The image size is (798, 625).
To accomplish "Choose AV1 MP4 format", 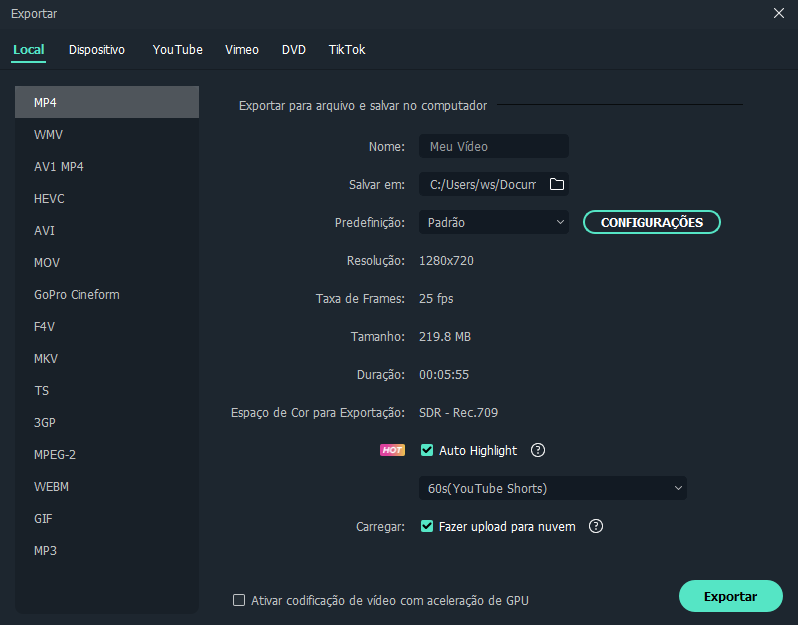I will click(x=107, y=166).
